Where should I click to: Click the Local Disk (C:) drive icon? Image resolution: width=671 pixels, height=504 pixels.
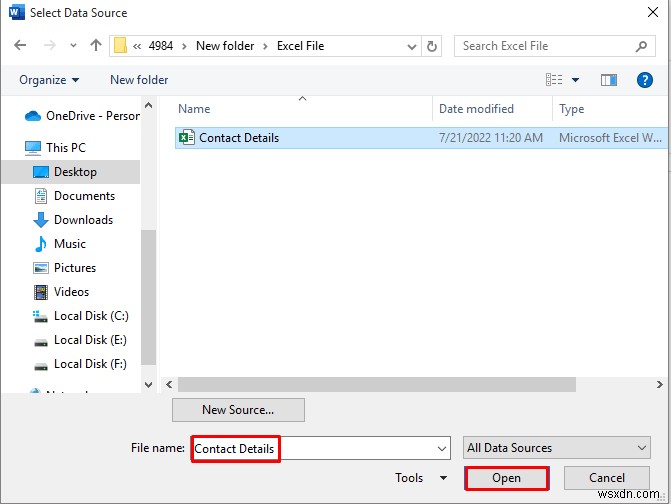click(40, 317)
